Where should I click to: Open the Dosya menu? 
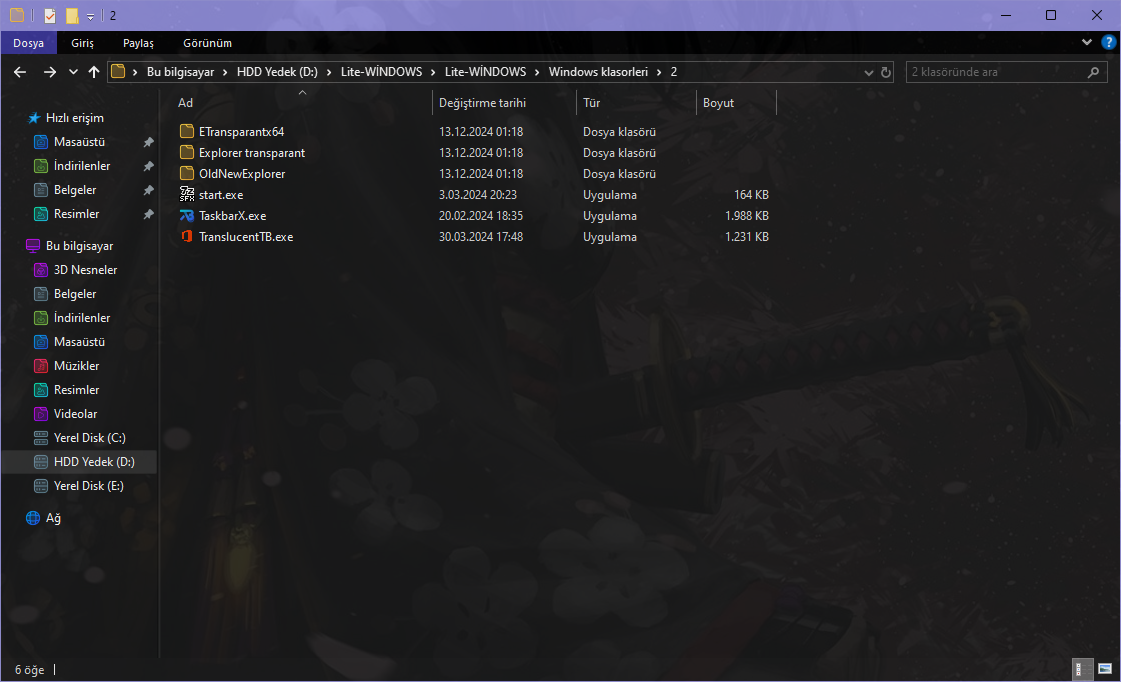(x=29, y=43)
